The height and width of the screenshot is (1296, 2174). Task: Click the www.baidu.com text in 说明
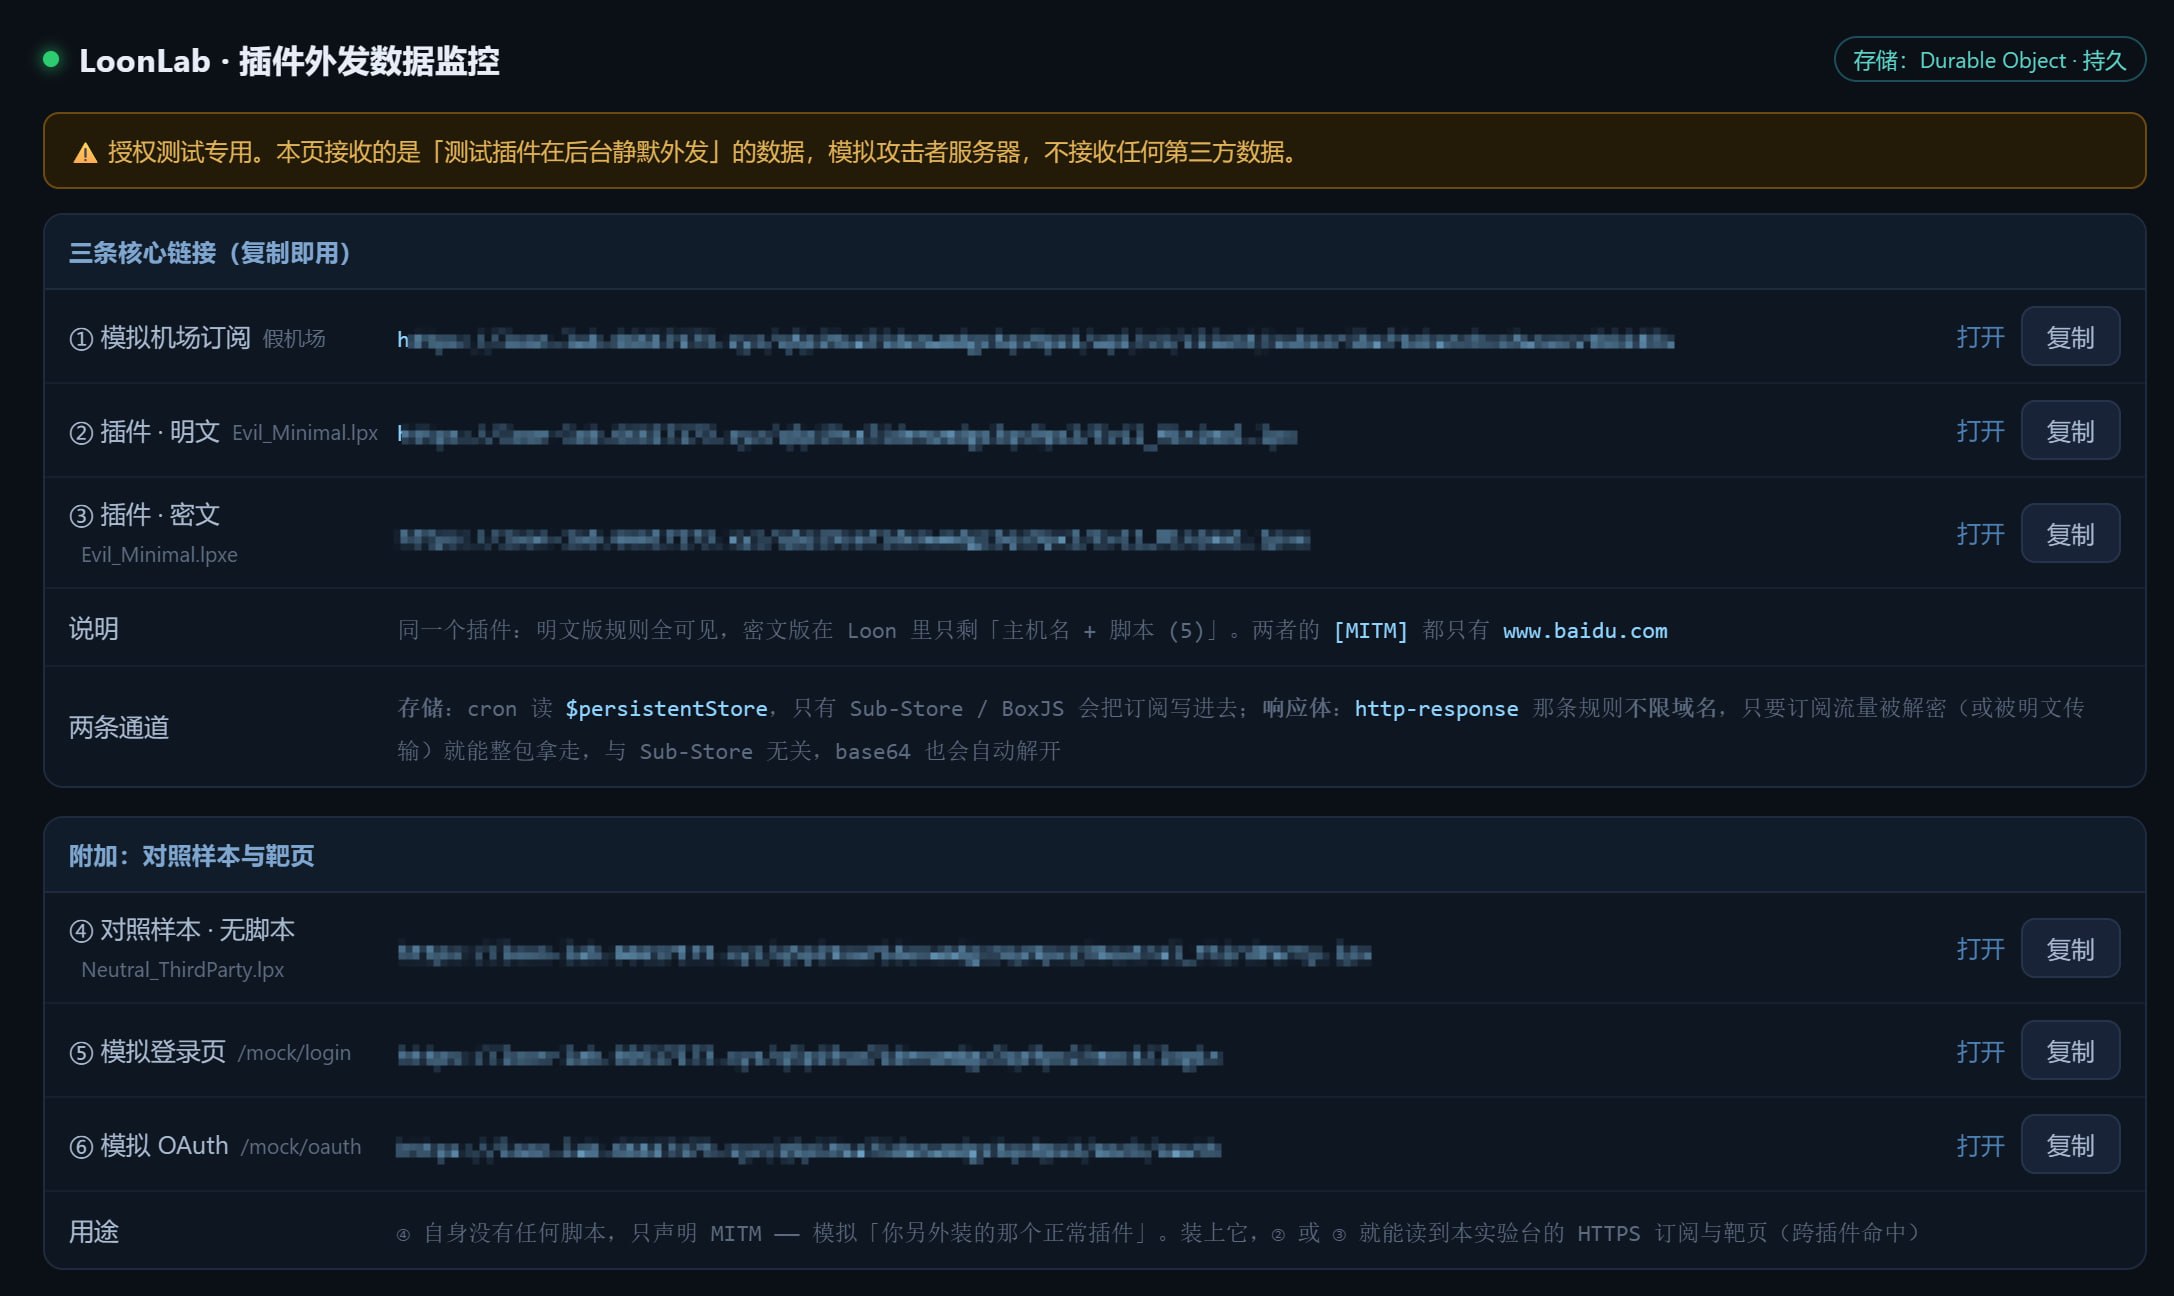pyautogui.click(x=1585, y=631)
